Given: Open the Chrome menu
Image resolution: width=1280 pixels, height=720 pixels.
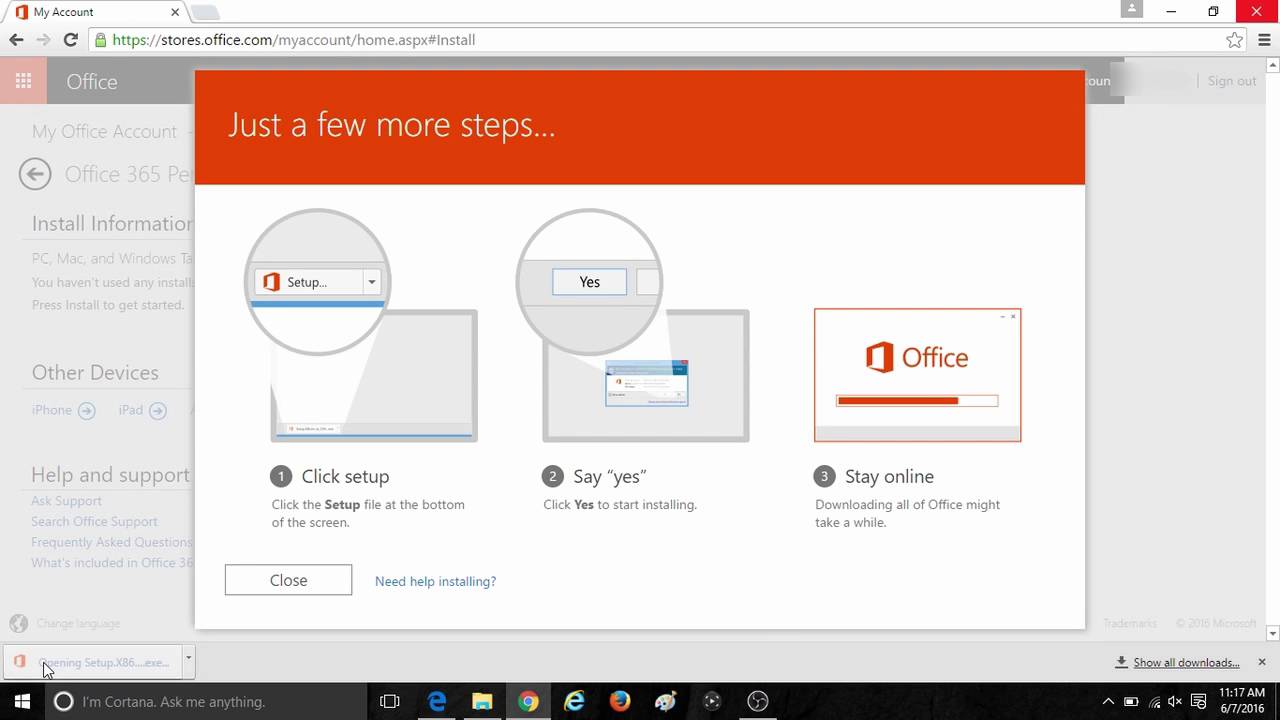Looking at the screenshot, I should 1266,40.
